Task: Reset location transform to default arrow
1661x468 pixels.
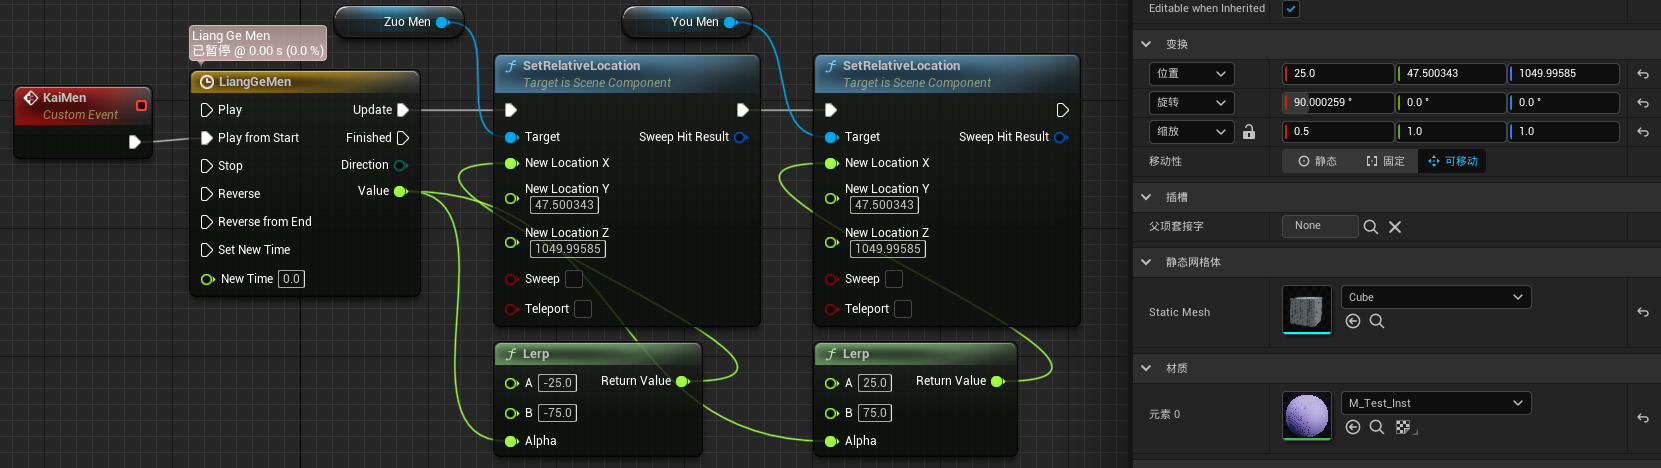Action: point(1642,74)
